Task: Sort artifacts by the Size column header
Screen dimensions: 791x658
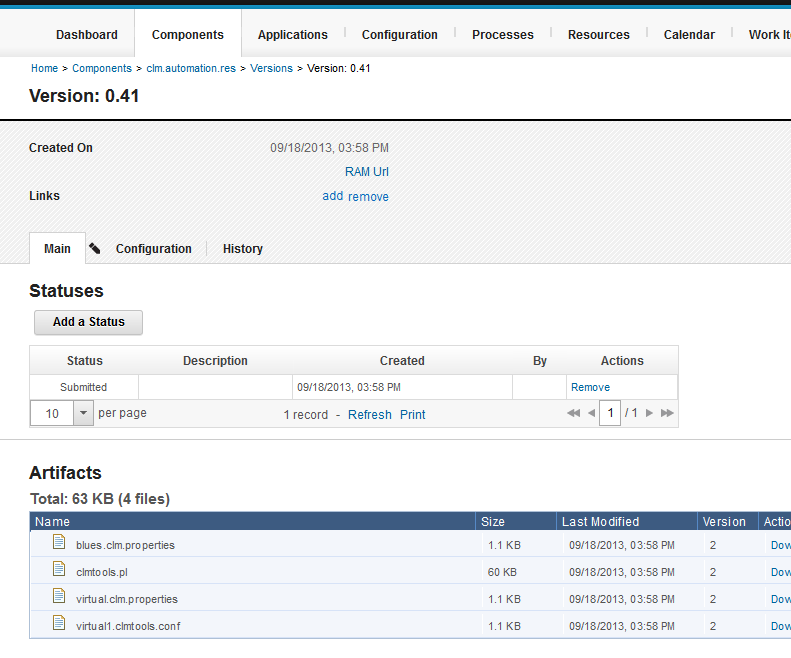Action: (493, 521)
